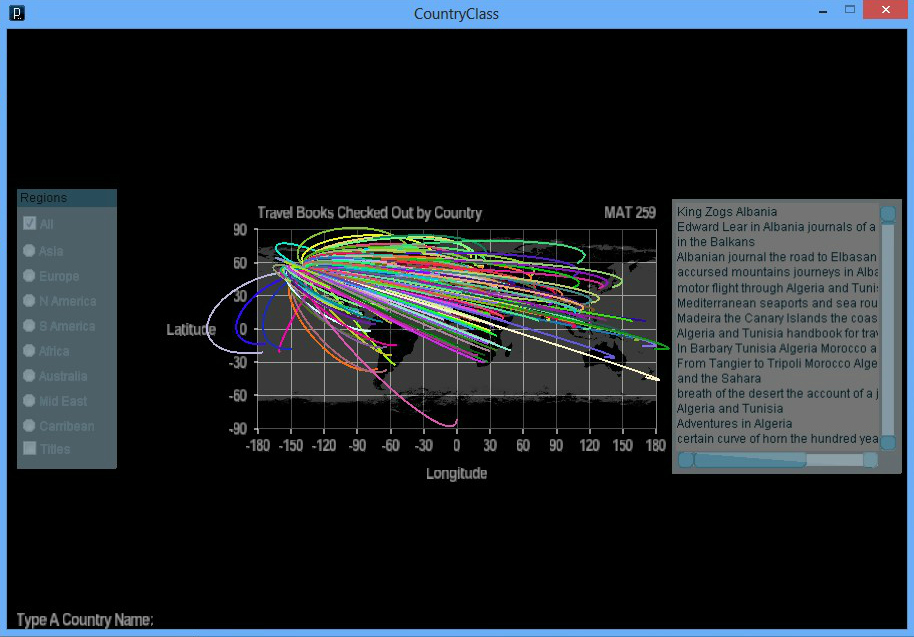
Task: Click the vertical scrollbar up button
Action: pos(887,213)
